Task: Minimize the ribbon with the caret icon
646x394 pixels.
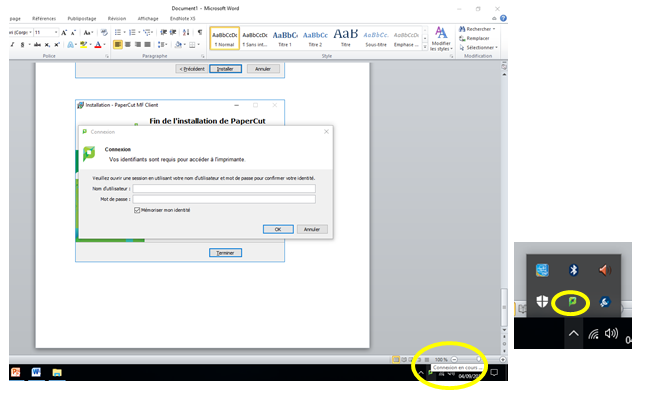Action: 494,19
